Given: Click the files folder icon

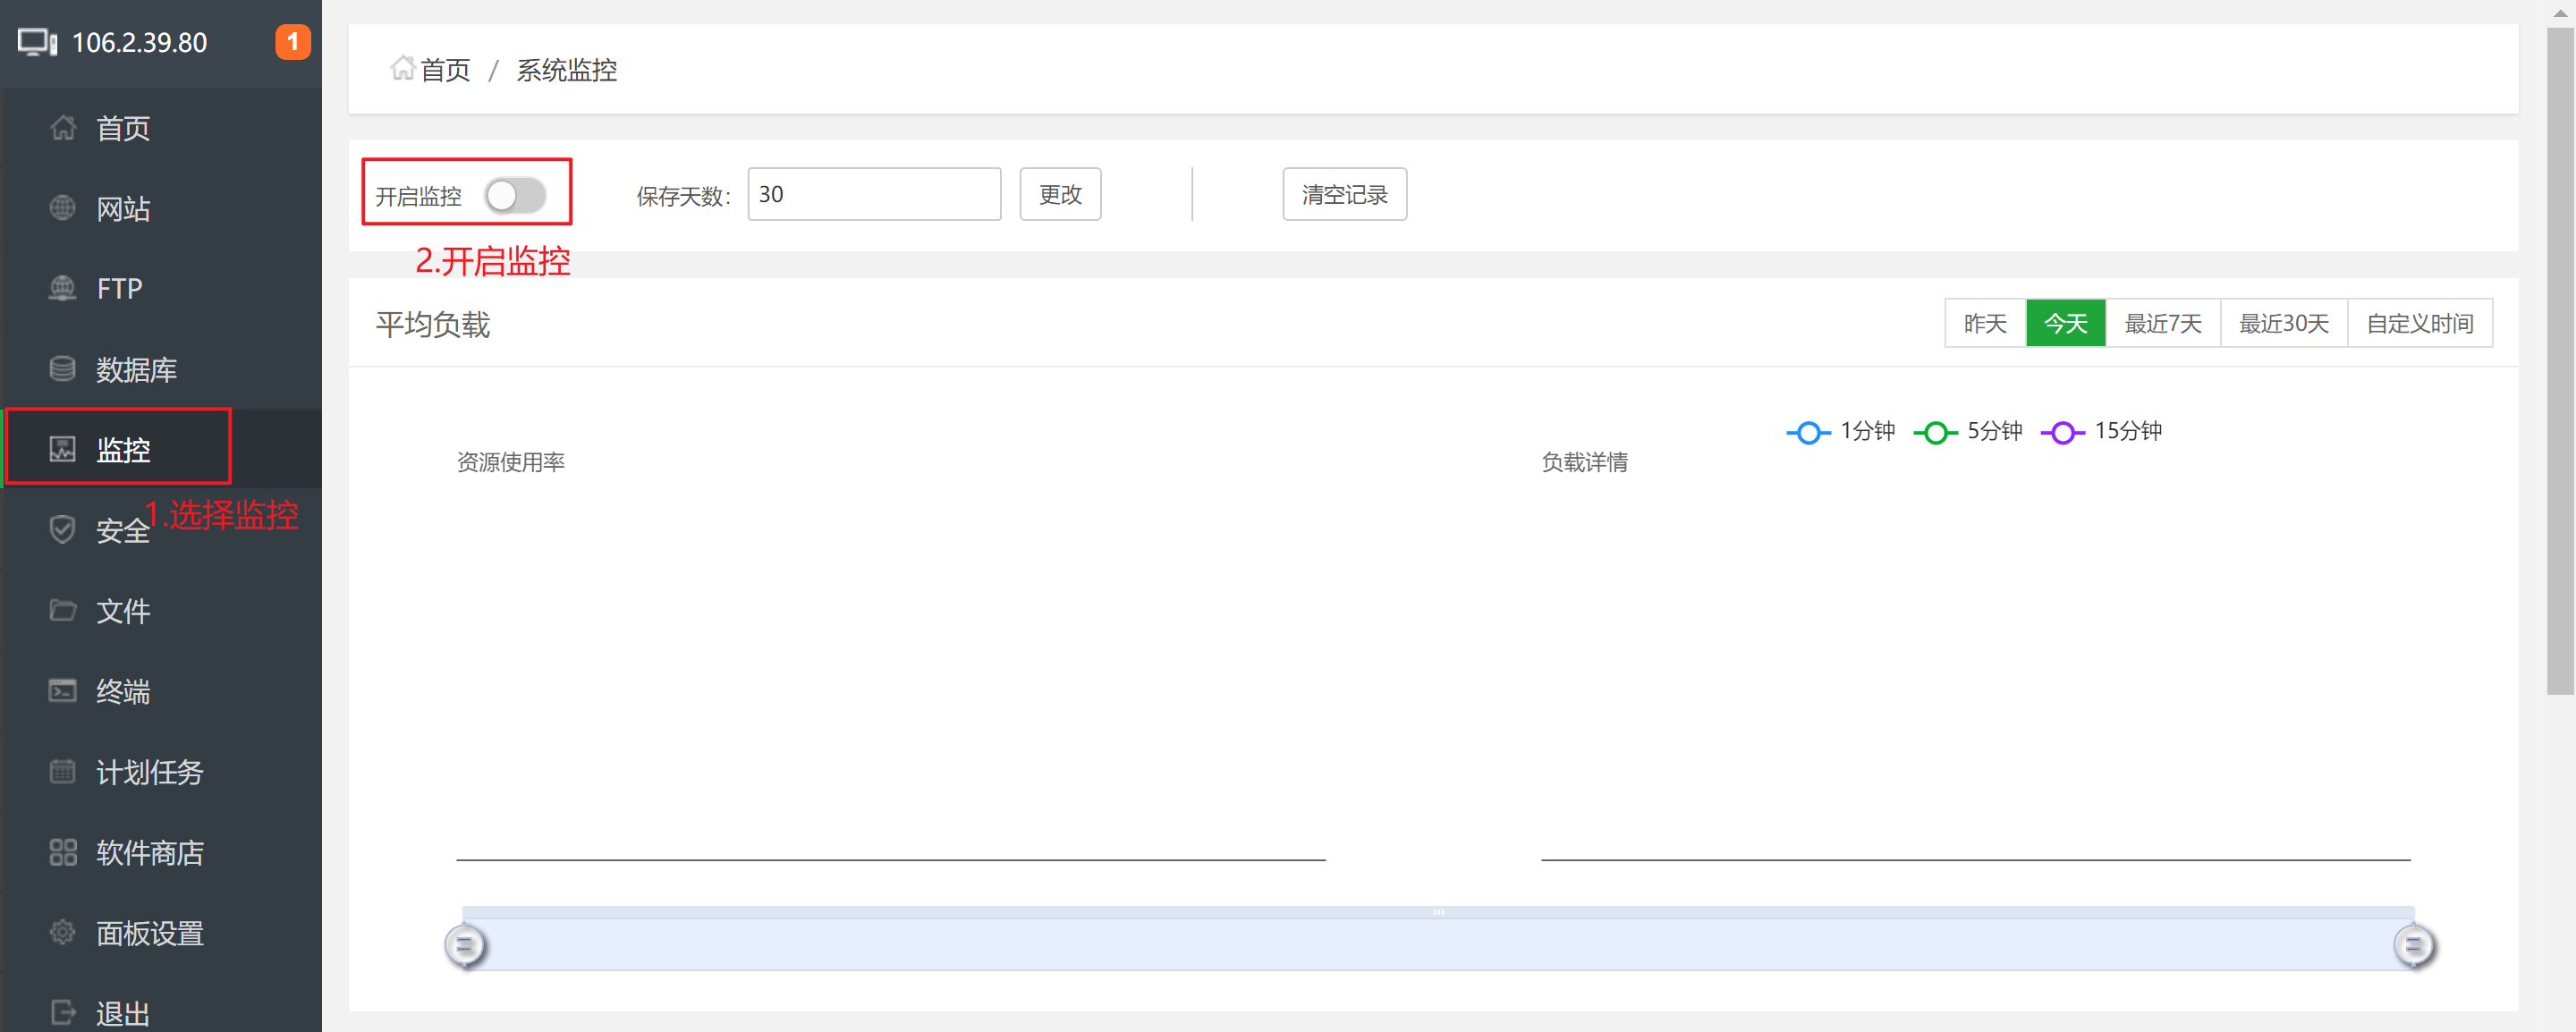Looking at the screenshot, I should 62,610.
